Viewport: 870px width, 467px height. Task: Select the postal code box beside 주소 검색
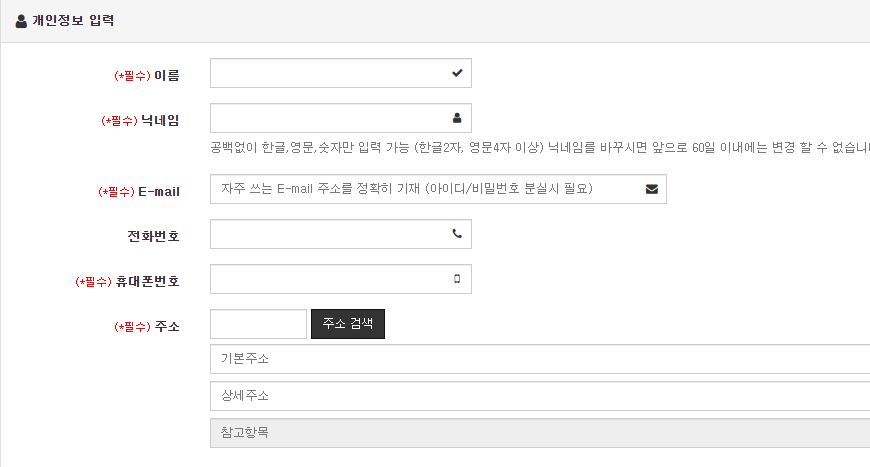tap(258, 324)
